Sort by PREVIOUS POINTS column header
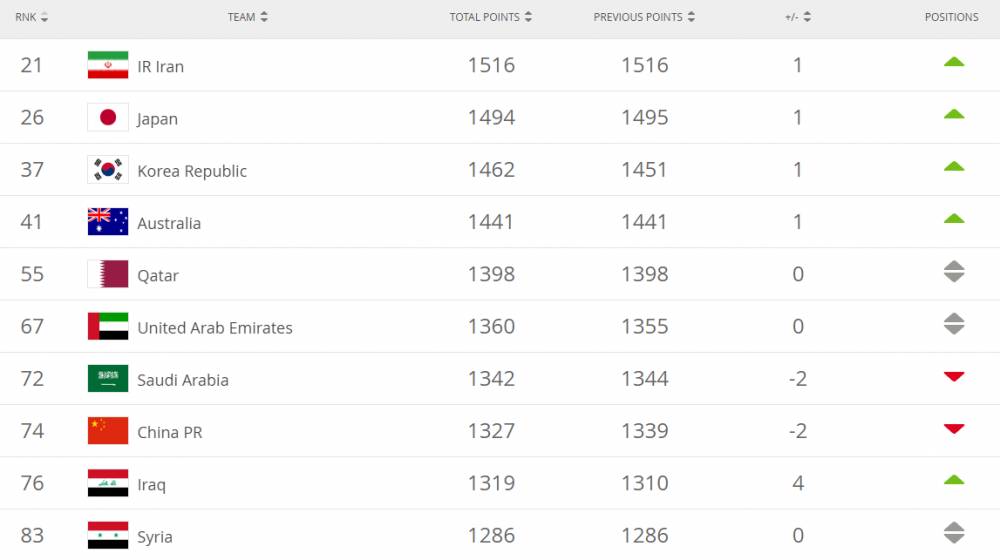The width and height of the screenshot is (1000, 560). click(644, 17)
